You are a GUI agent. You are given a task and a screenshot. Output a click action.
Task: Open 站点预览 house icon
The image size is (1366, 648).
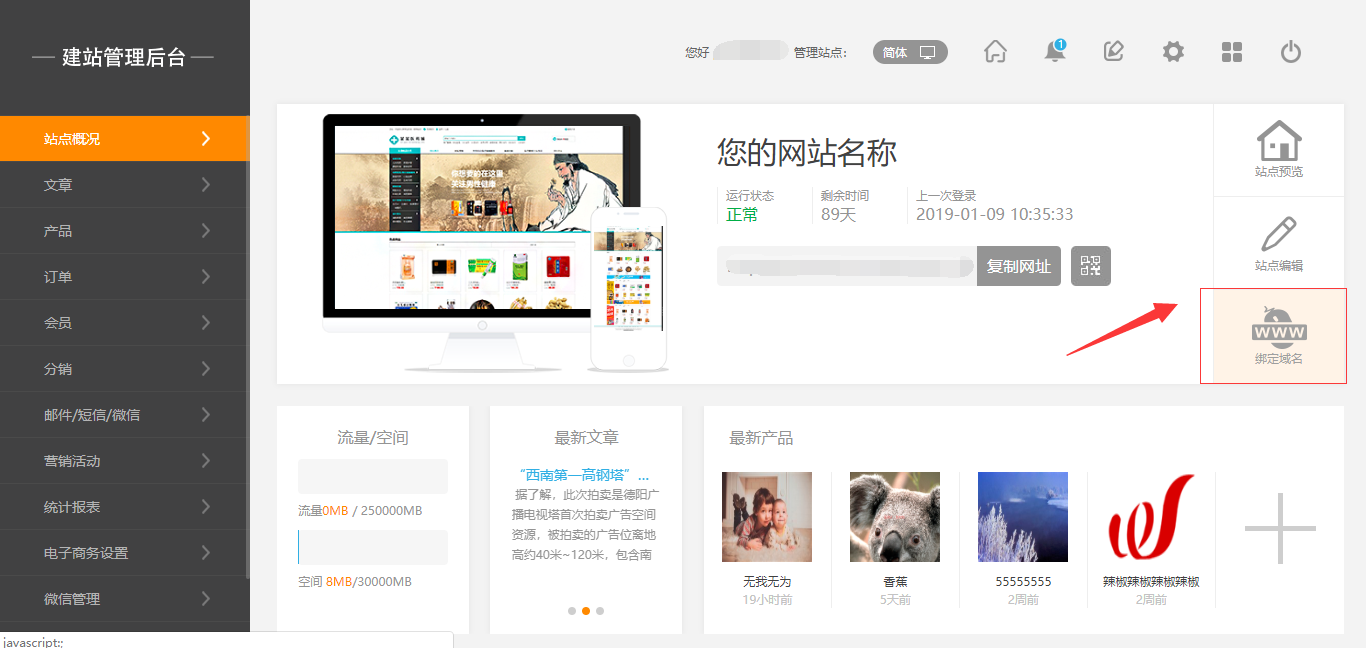point(1279,149)
